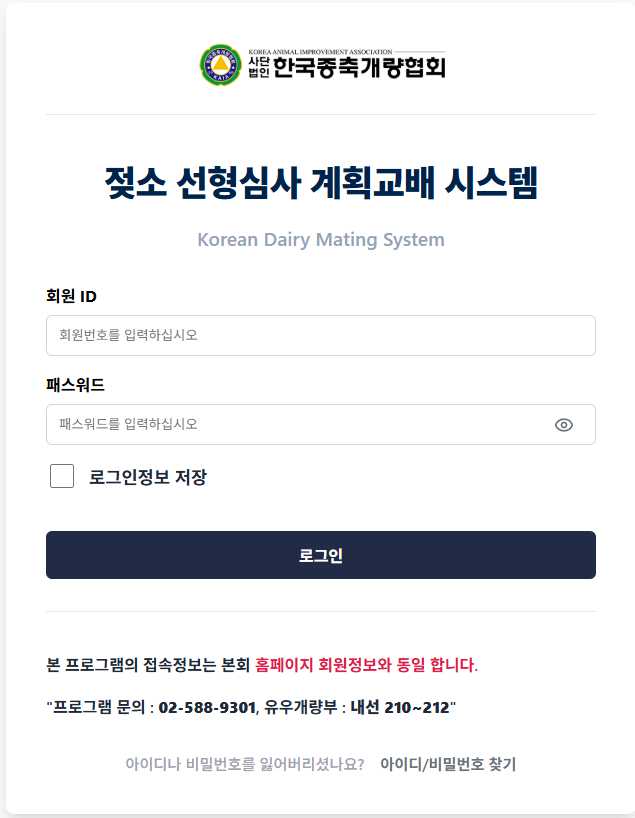The width and height of the screenshot is (635, 818).
Task: Click the 회원 ID field label
Action: click(71, 295)
